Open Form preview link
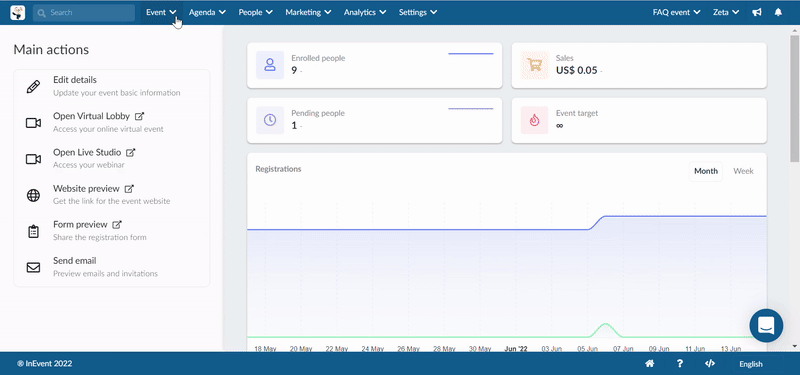Image resolution: width=800 pixels, height=375 pixels. tap(80, 224)
